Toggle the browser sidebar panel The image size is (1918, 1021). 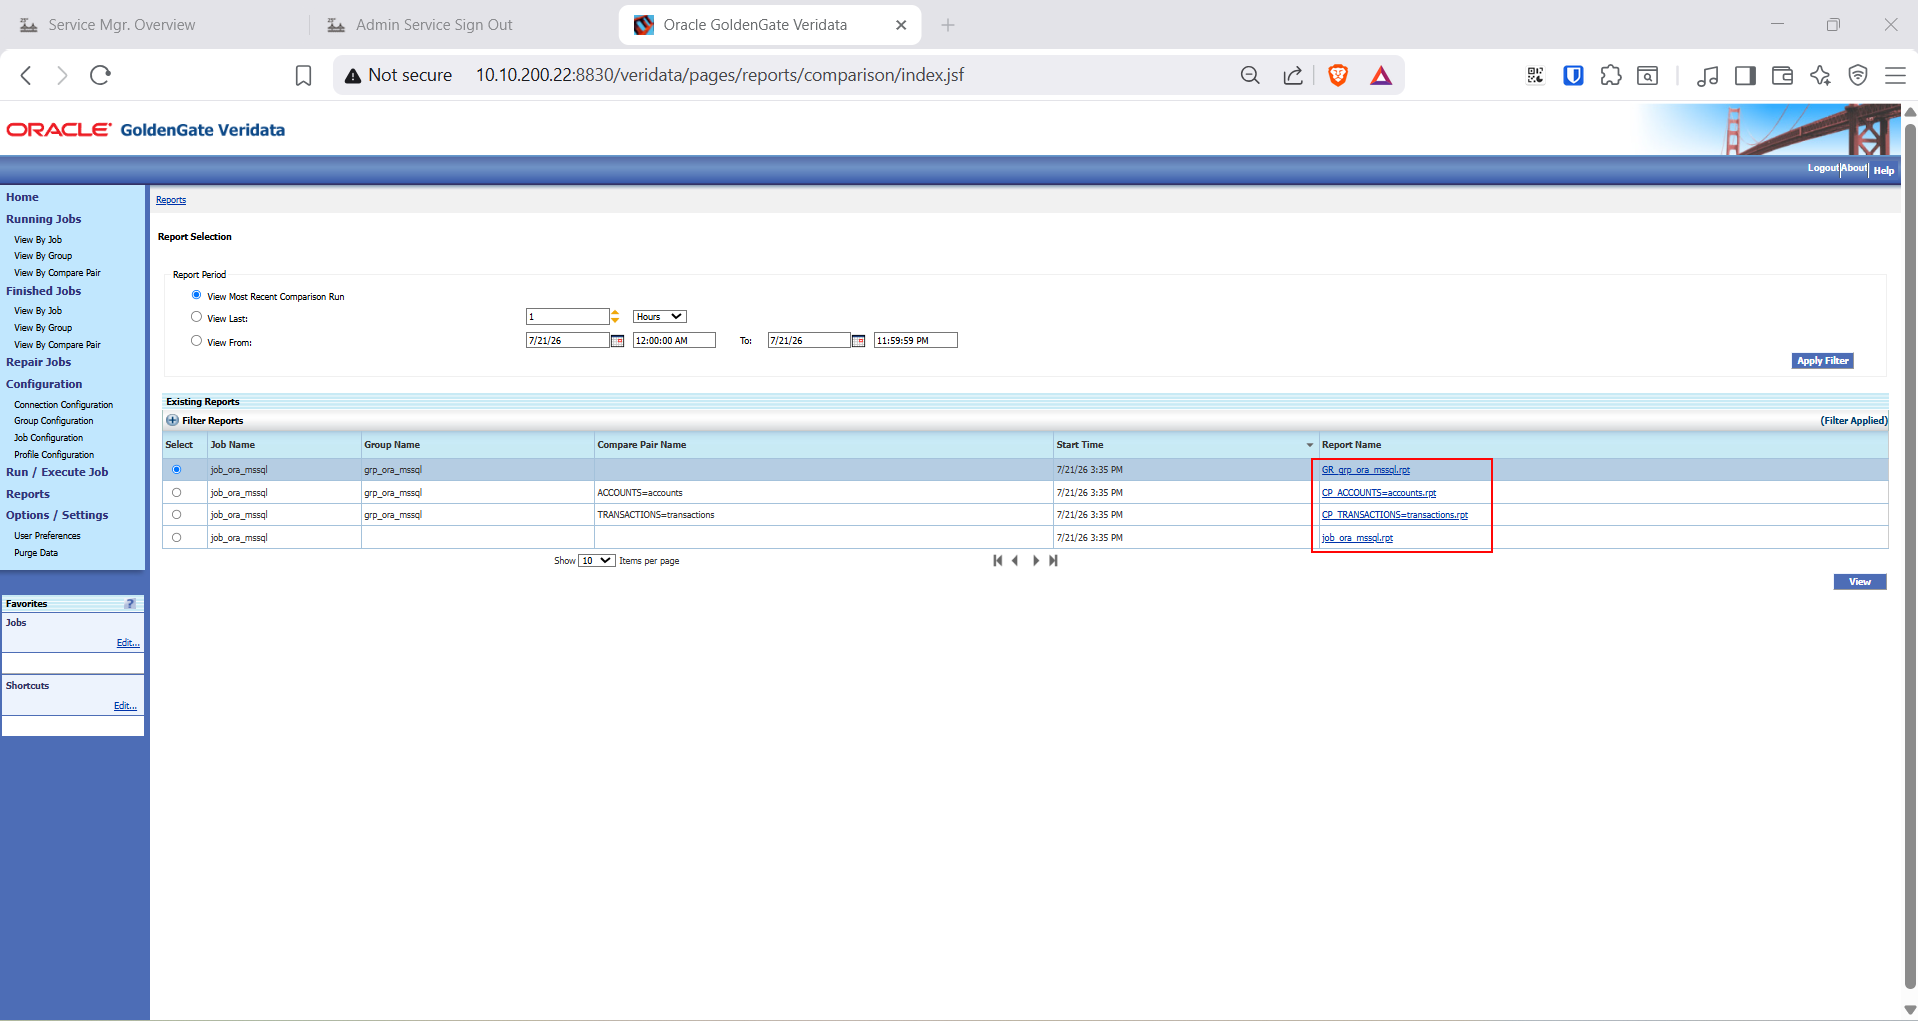tap(1745, 75)
